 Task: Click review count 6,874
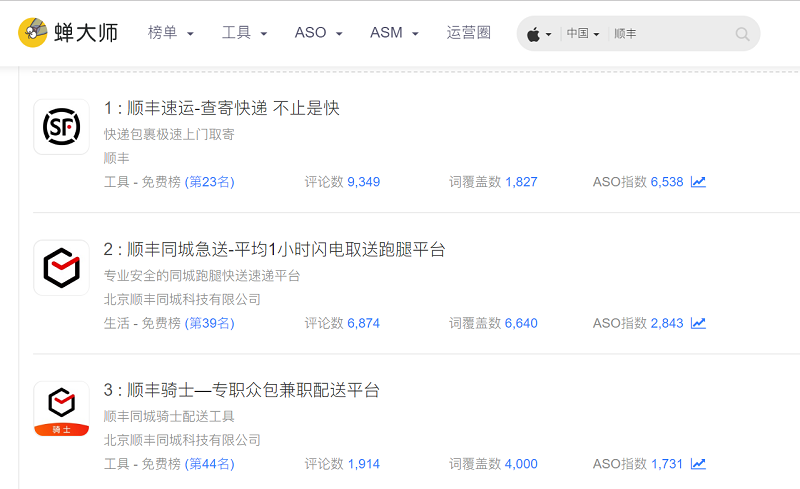pyautogui.click(x=364, y=323)
